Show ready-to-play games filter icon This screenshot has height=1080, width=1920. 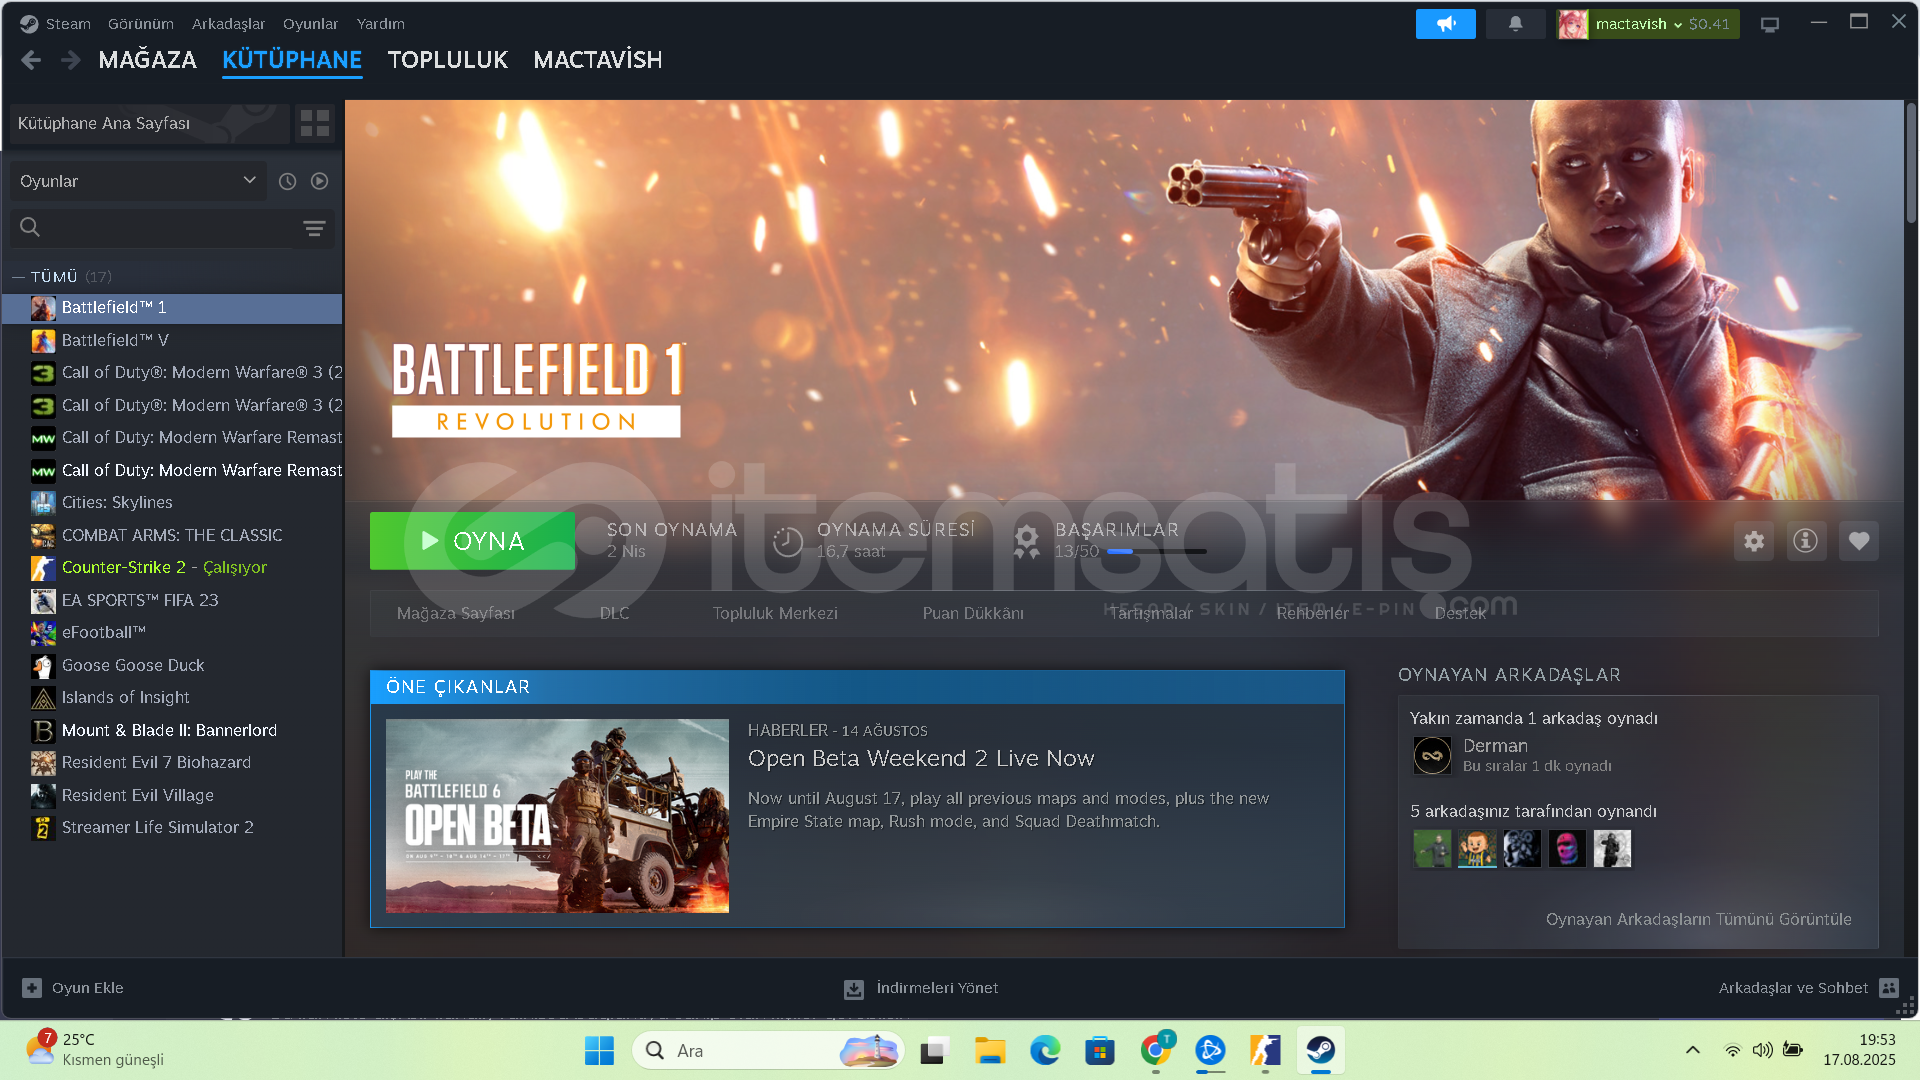click(x=319, y=181)
